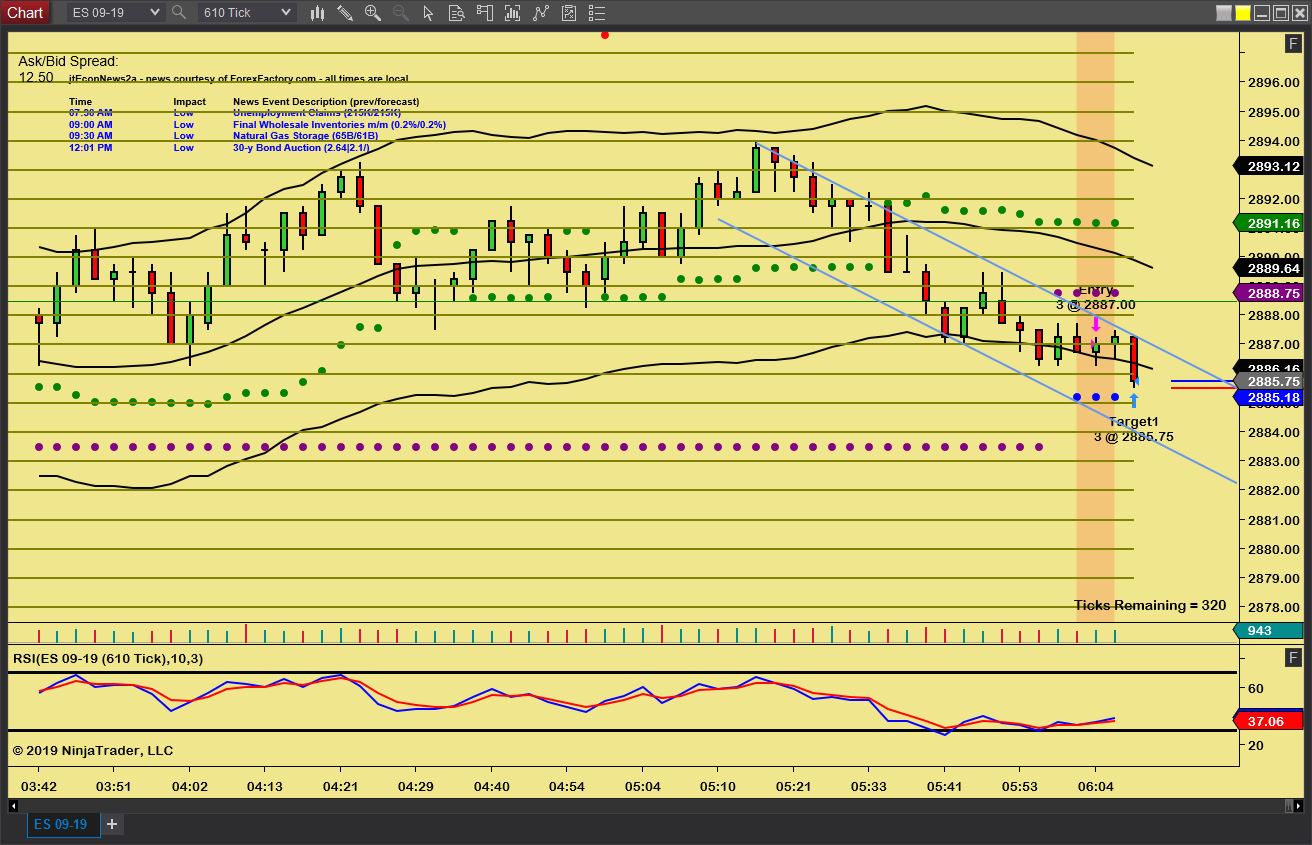Click the red Chart window title label
This screenshot has width=1312, height=845.
(x=25, y=13)
